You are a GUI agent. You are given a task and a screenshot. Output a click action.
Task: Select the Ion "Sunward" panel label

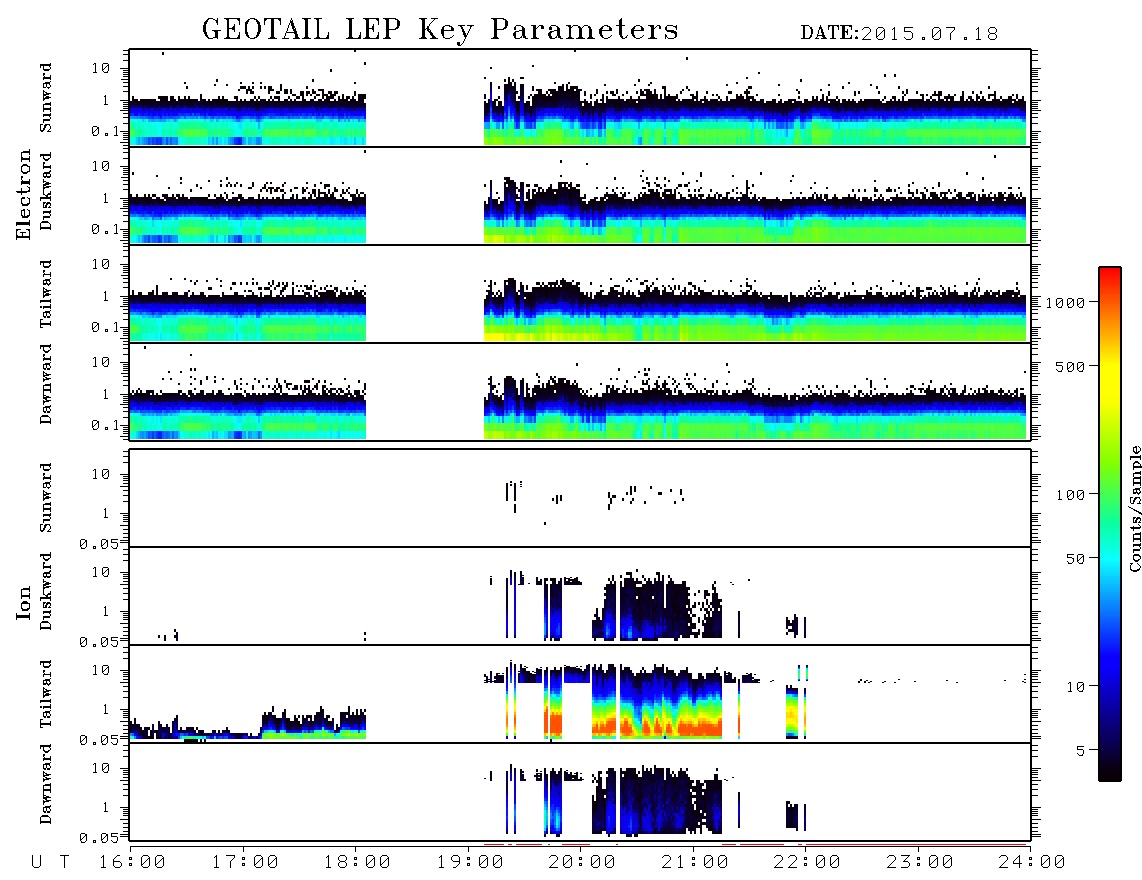[x=46, y=498]
